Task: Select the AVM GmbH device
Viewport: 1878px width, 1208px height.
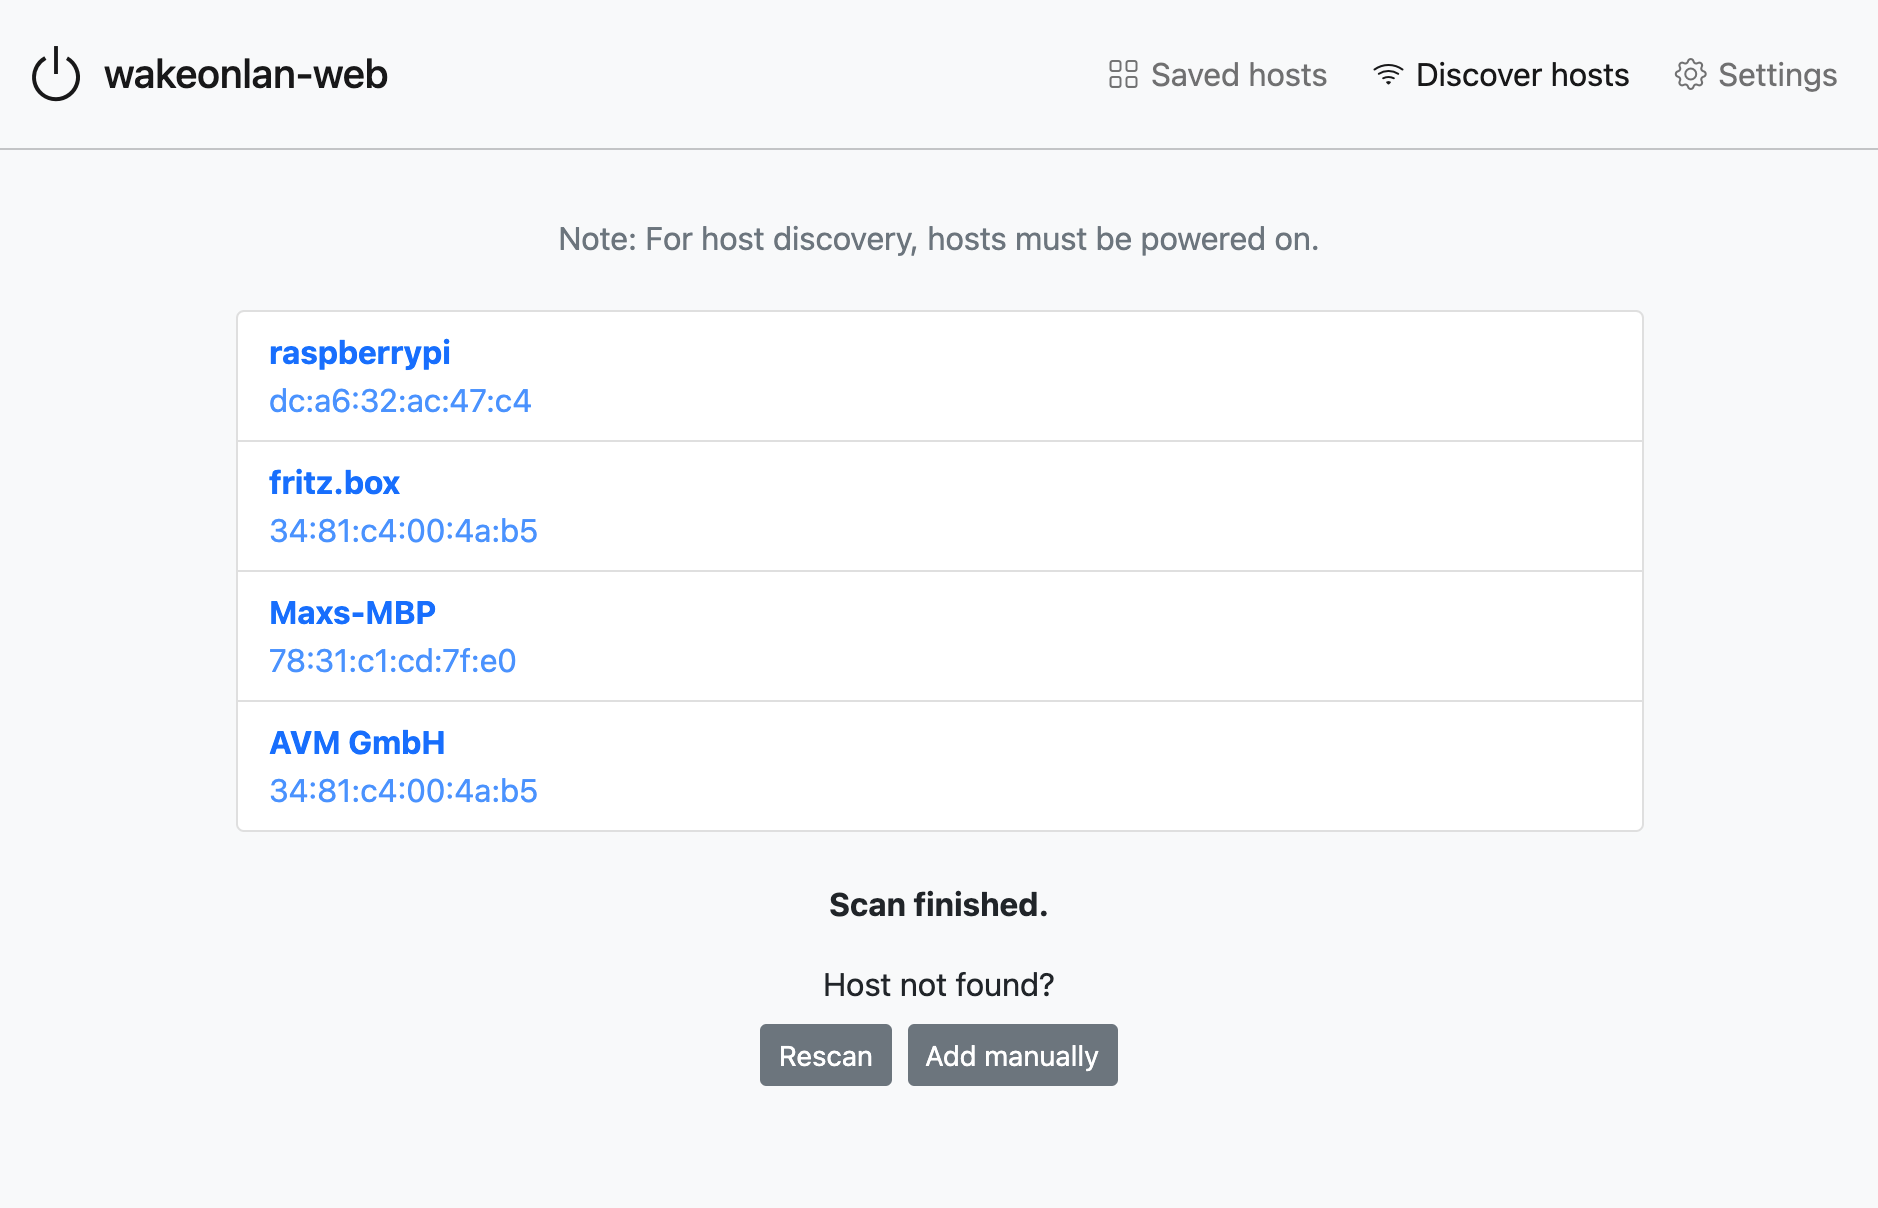Action: pyautogui.click(x=357, y=742)
